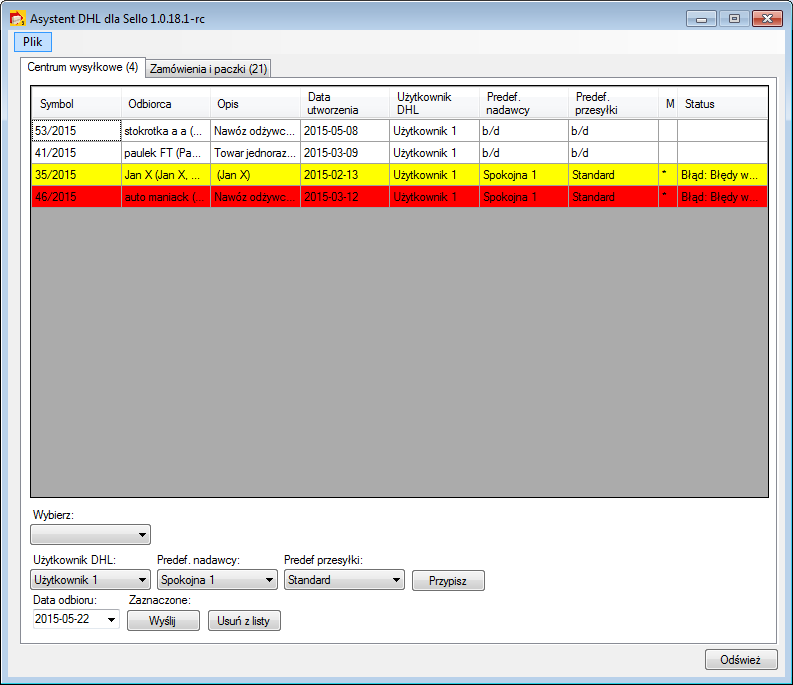Image resolution: width=793 pixels, height=685 pixels.
Task: Click the Wyślij button
Action: click(x=163, y=621)
